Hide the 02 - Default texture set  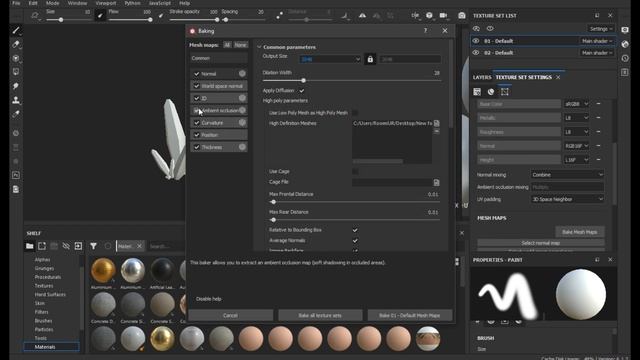476,53
